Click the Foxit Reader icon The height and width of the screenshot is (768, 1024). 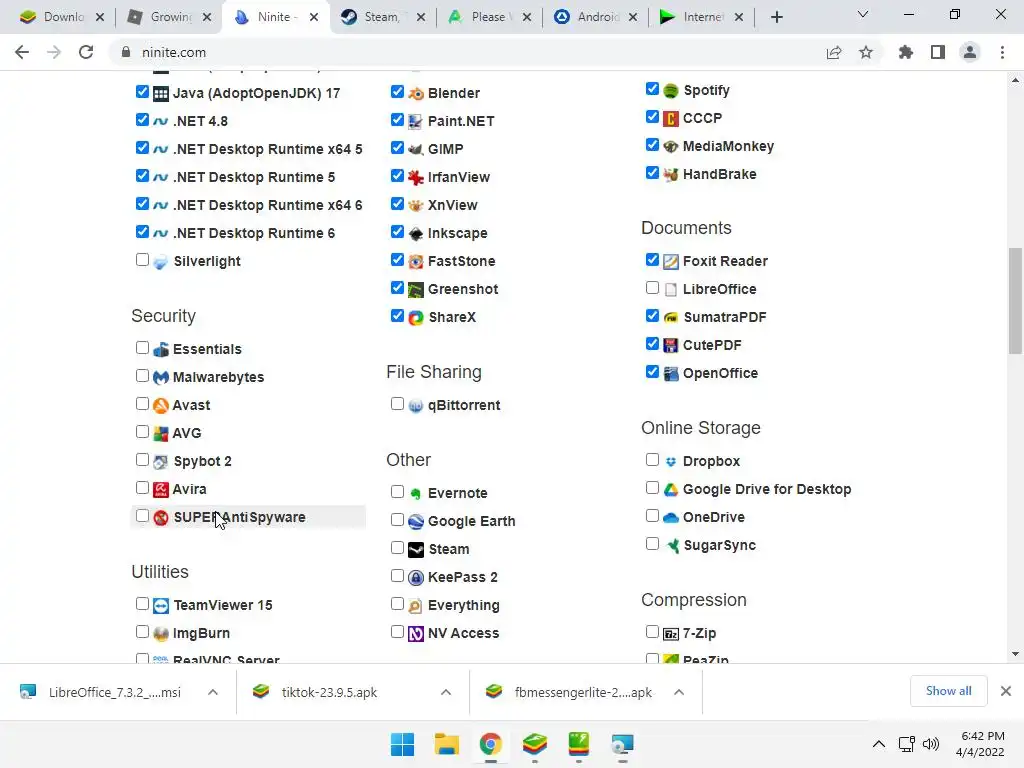[x=671, y=261]
